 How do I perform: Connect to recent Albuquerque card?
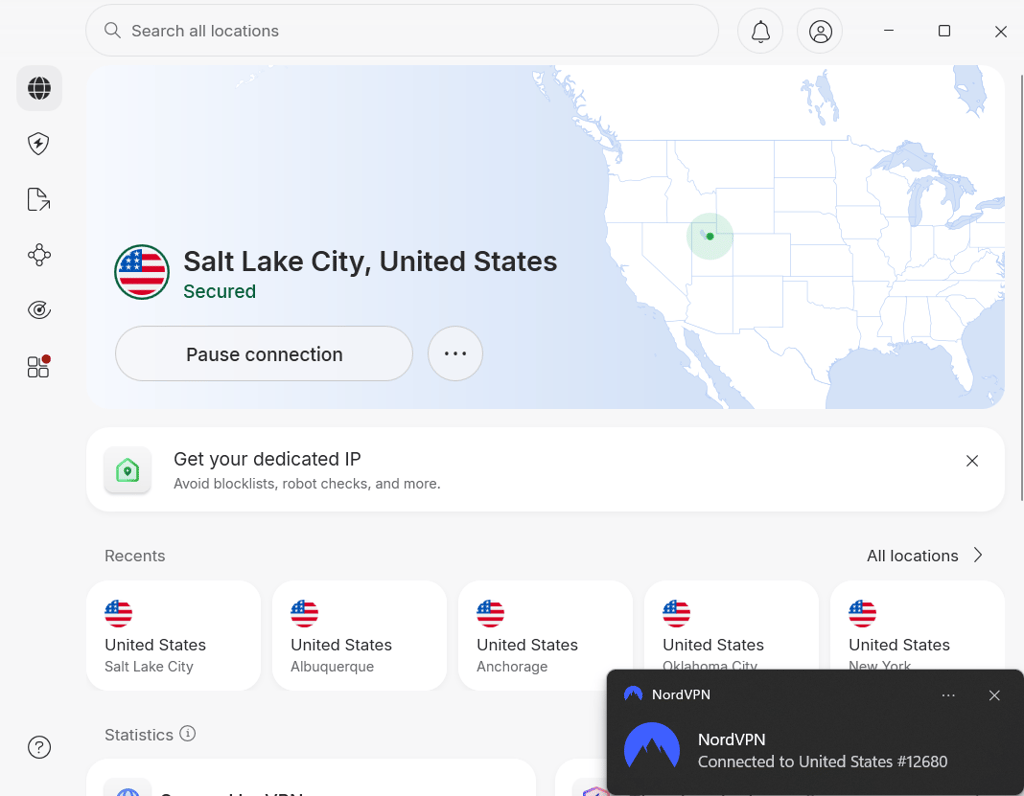point(360,635)
